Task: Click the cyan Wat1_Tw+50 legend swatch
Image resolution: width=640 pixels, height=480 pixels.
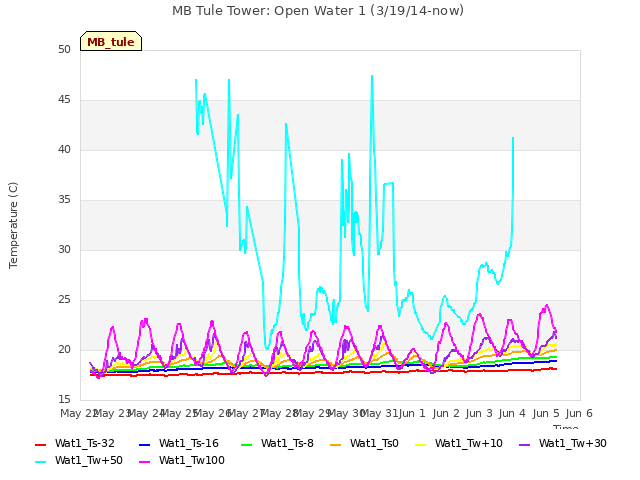Action: [x=40, y=462]
